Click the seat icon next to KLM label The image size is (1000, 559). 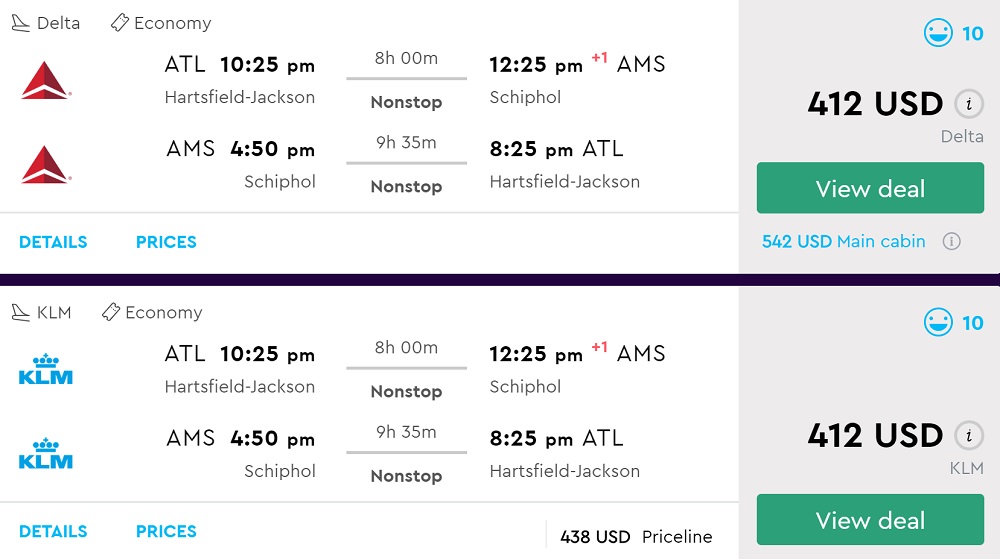tap(20, 313)
